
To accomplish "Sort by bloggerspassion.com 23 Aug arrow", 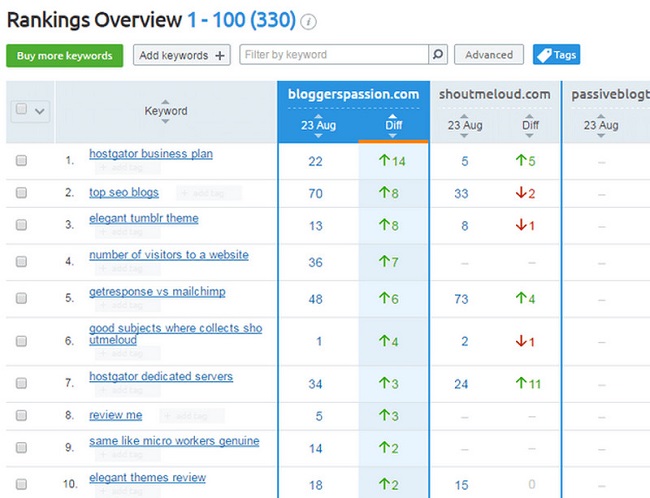I will point(317,137).
